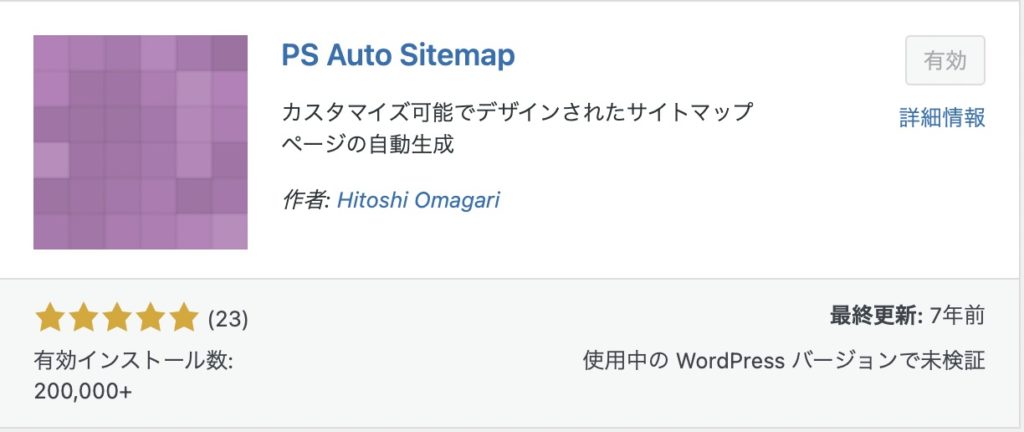Click the 7年前 update time
This screenshot has width=1024, height=432.
pyautogui.click(x=959, y=317)
